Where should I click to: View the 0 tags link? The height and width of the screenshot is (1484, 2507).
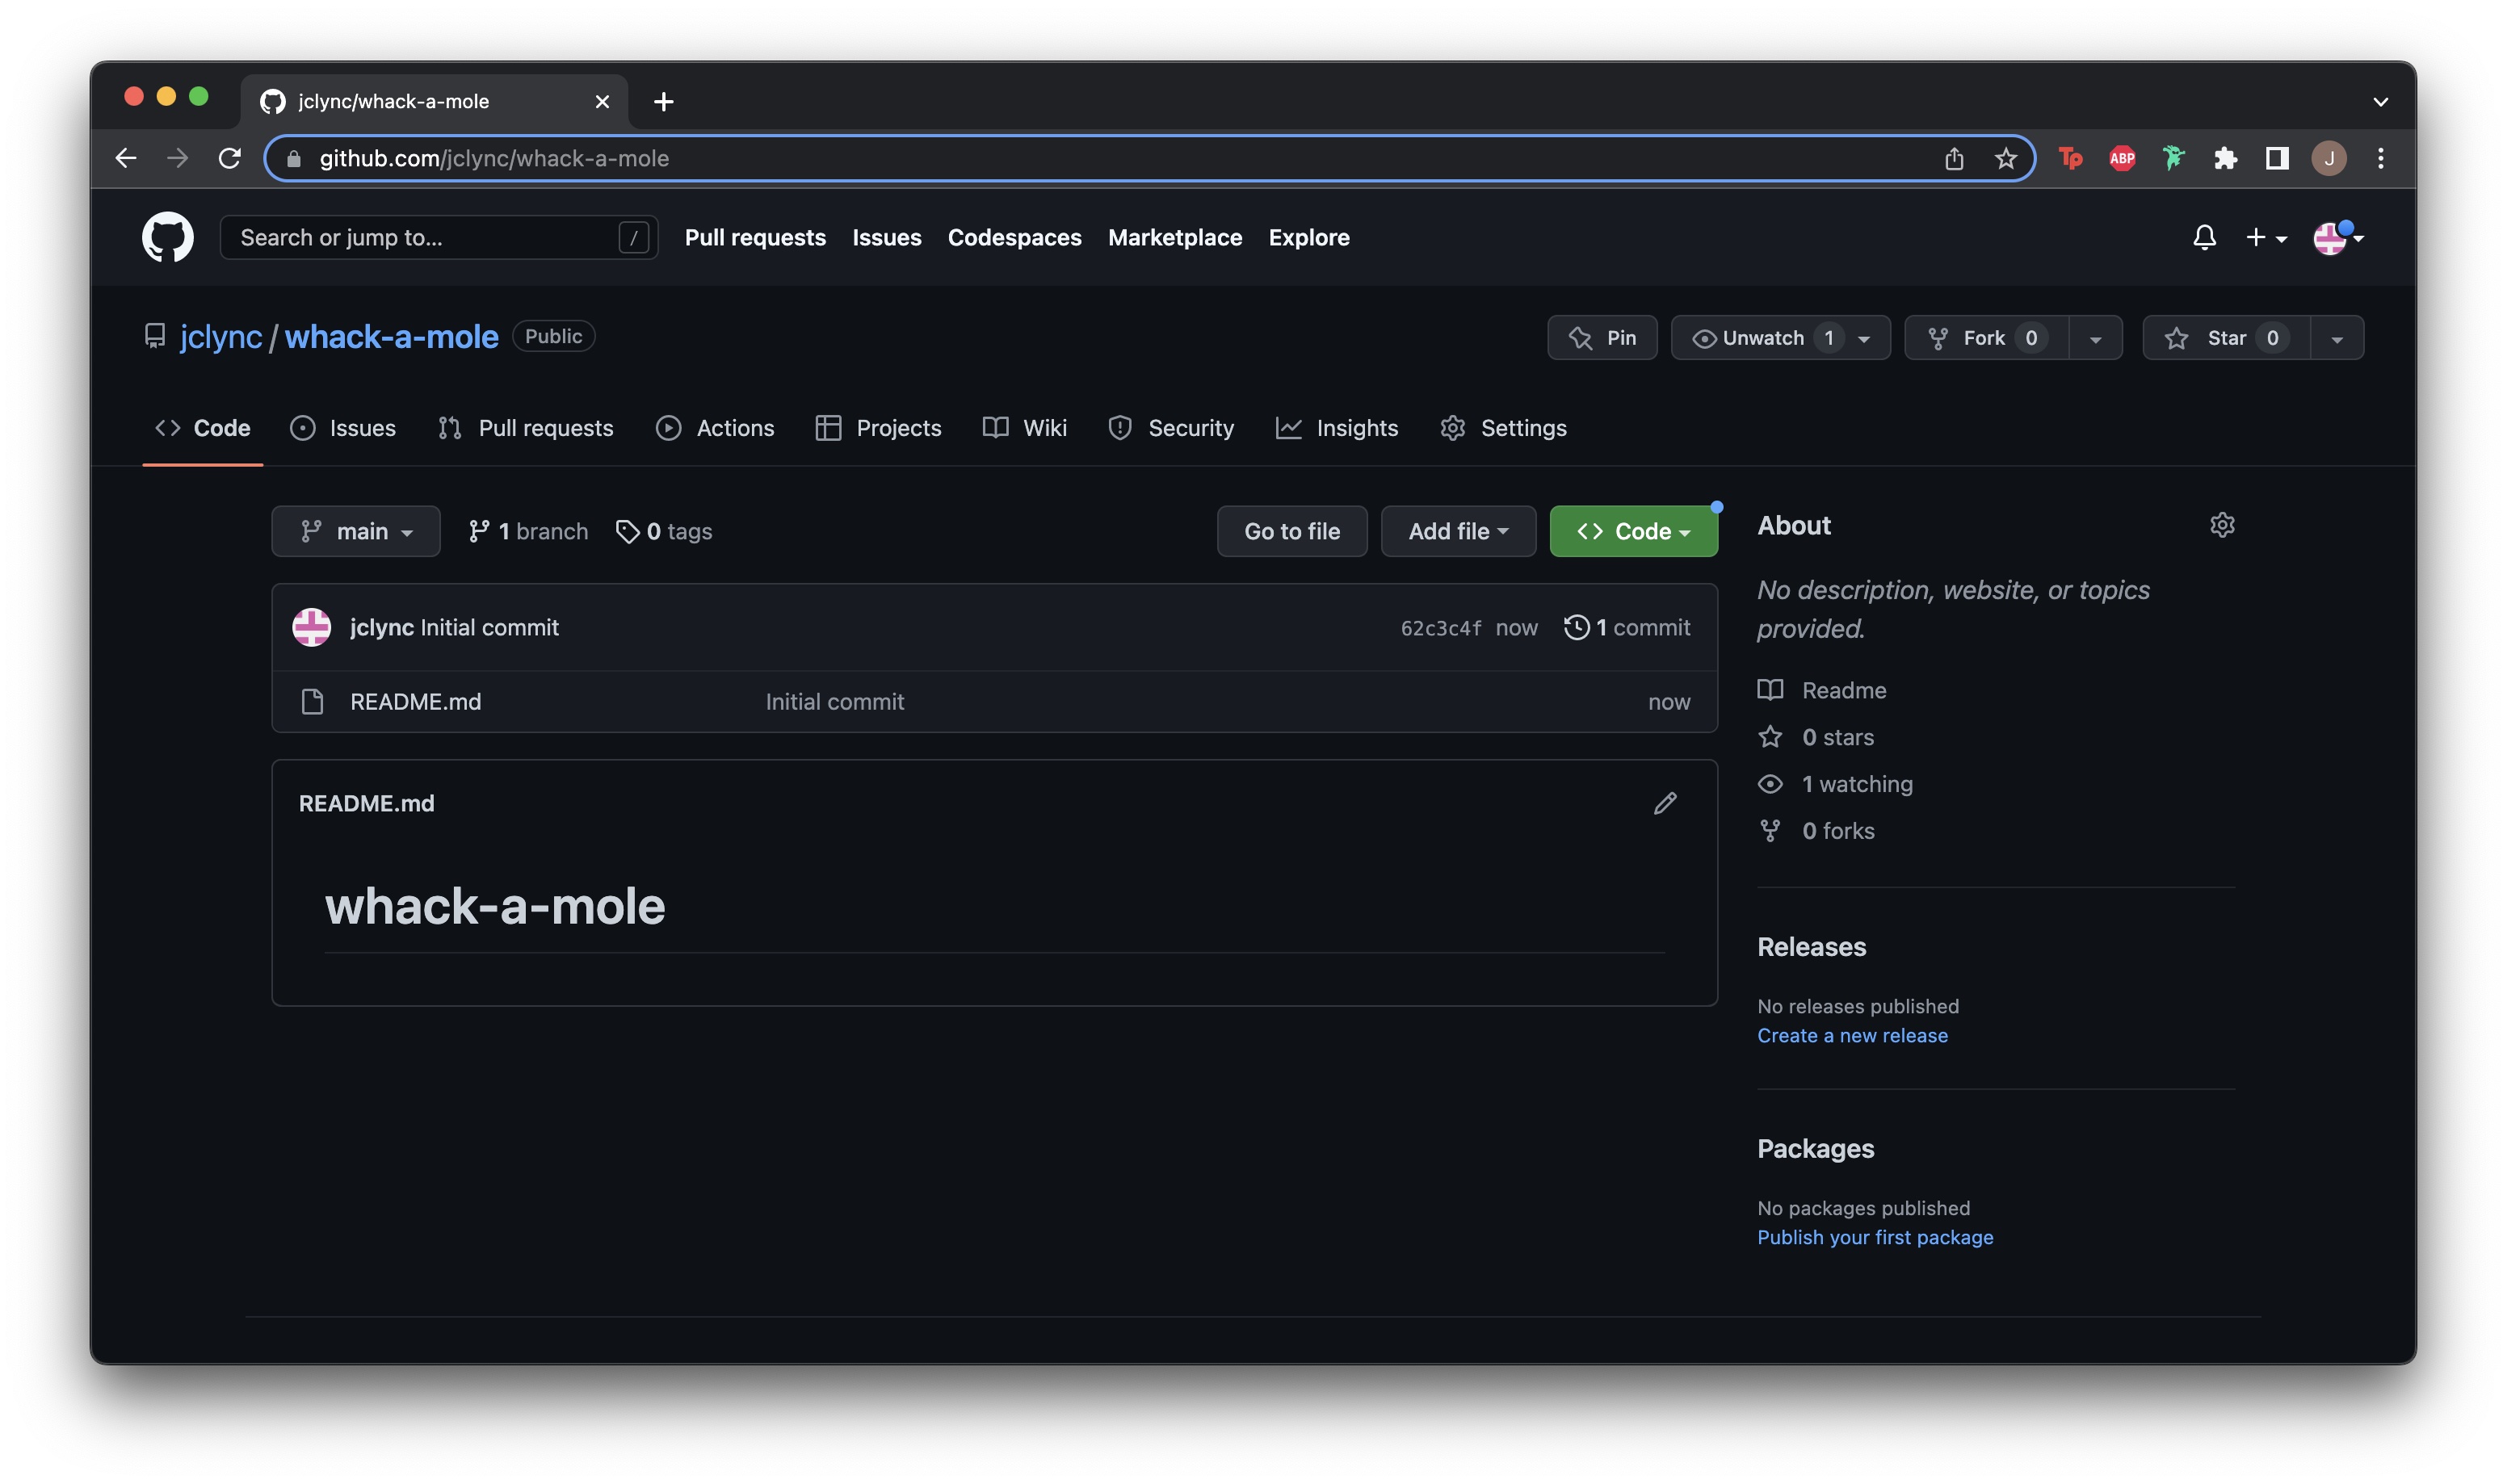tap(663, 531)
